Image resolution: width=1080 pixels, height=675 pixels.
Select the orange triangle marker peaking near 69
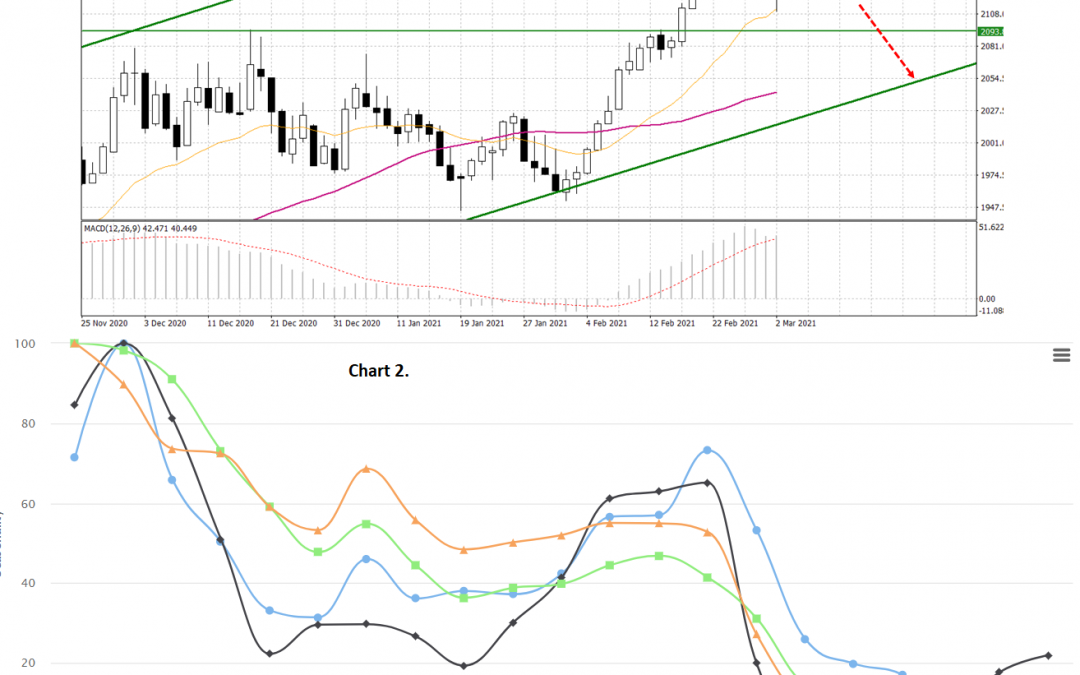[366, 469]
